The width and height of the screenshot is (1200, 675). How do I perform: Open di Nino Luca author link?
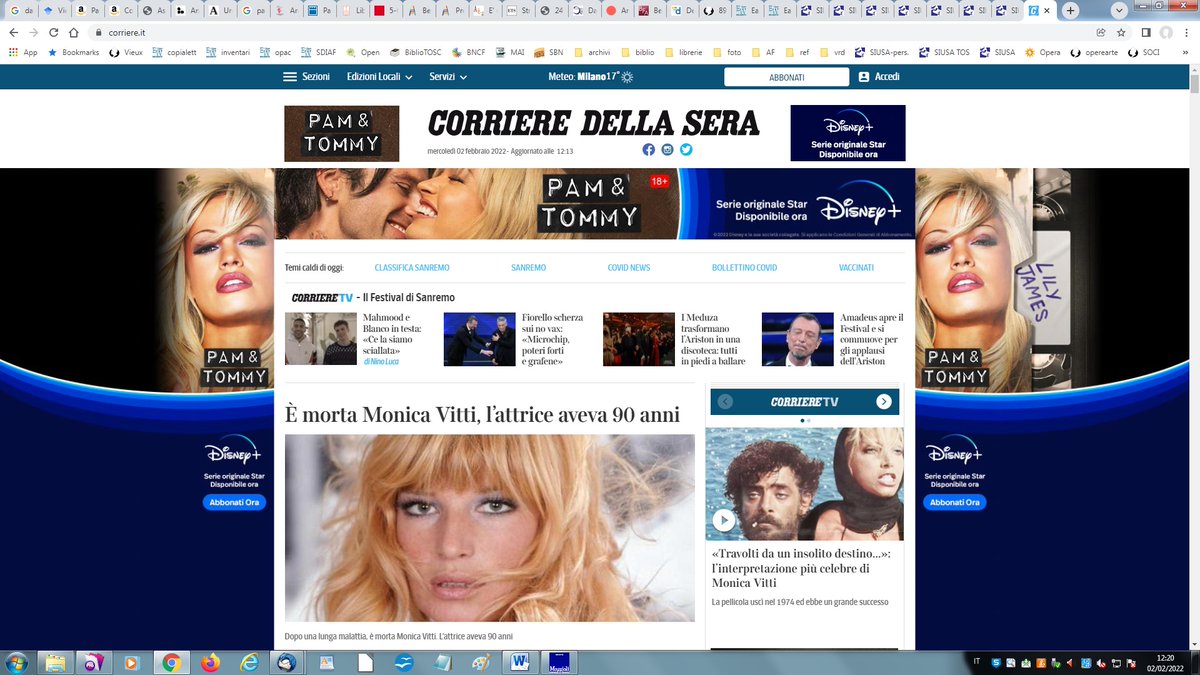pos(382,360)
